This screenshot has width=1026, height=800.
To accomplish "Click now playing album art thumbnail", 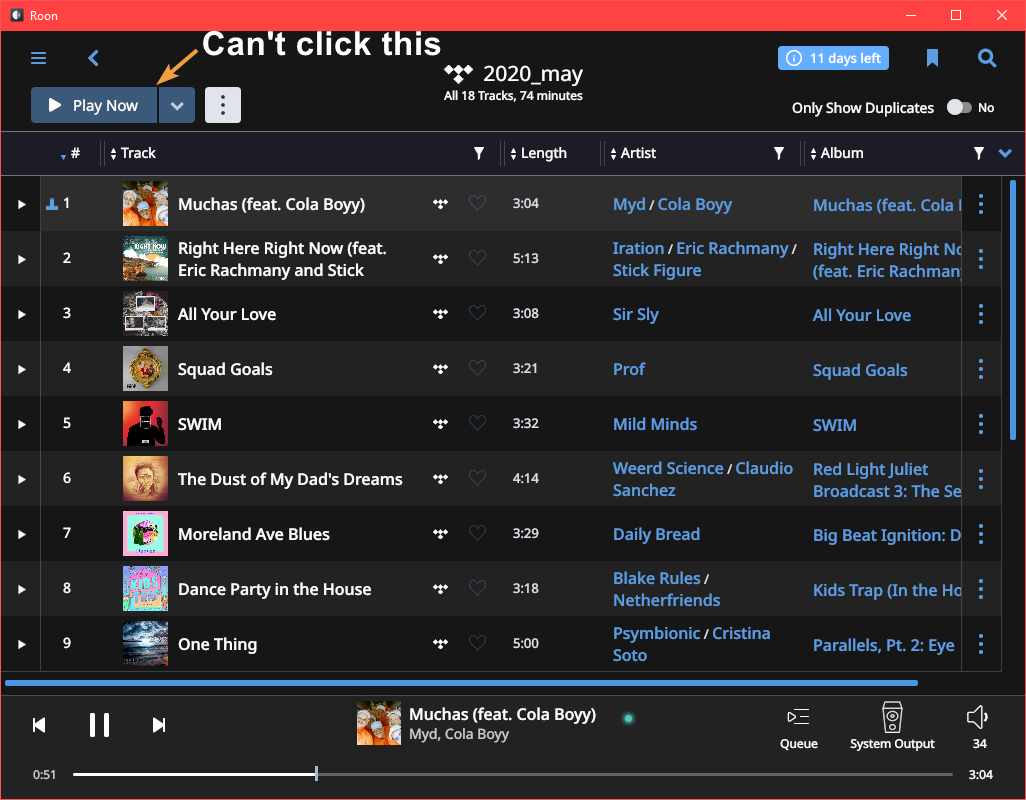I will tap(379, 723).
